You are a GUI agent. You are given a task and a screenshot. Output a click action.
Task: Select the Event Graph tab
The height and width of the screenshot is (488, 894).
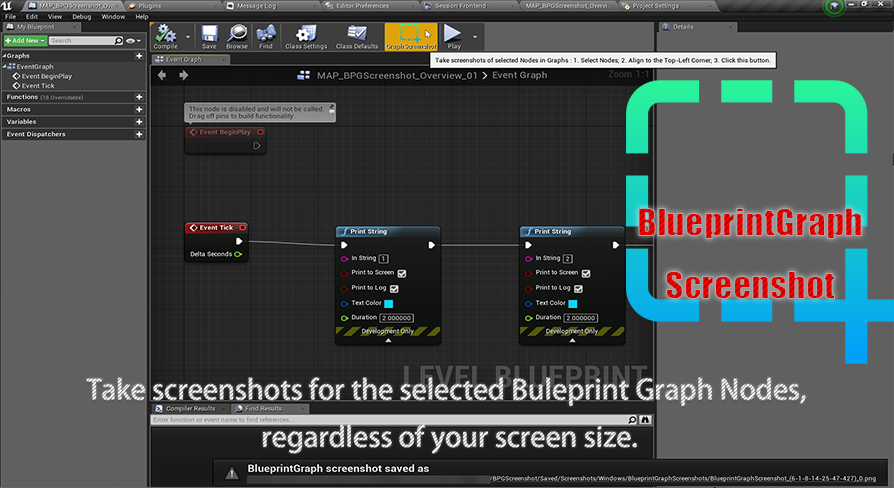point(189,59)
